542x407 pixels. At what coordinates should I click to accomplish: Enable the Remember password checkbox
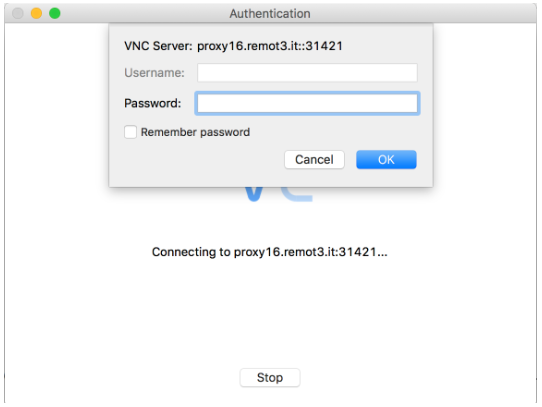coord(130,132)
